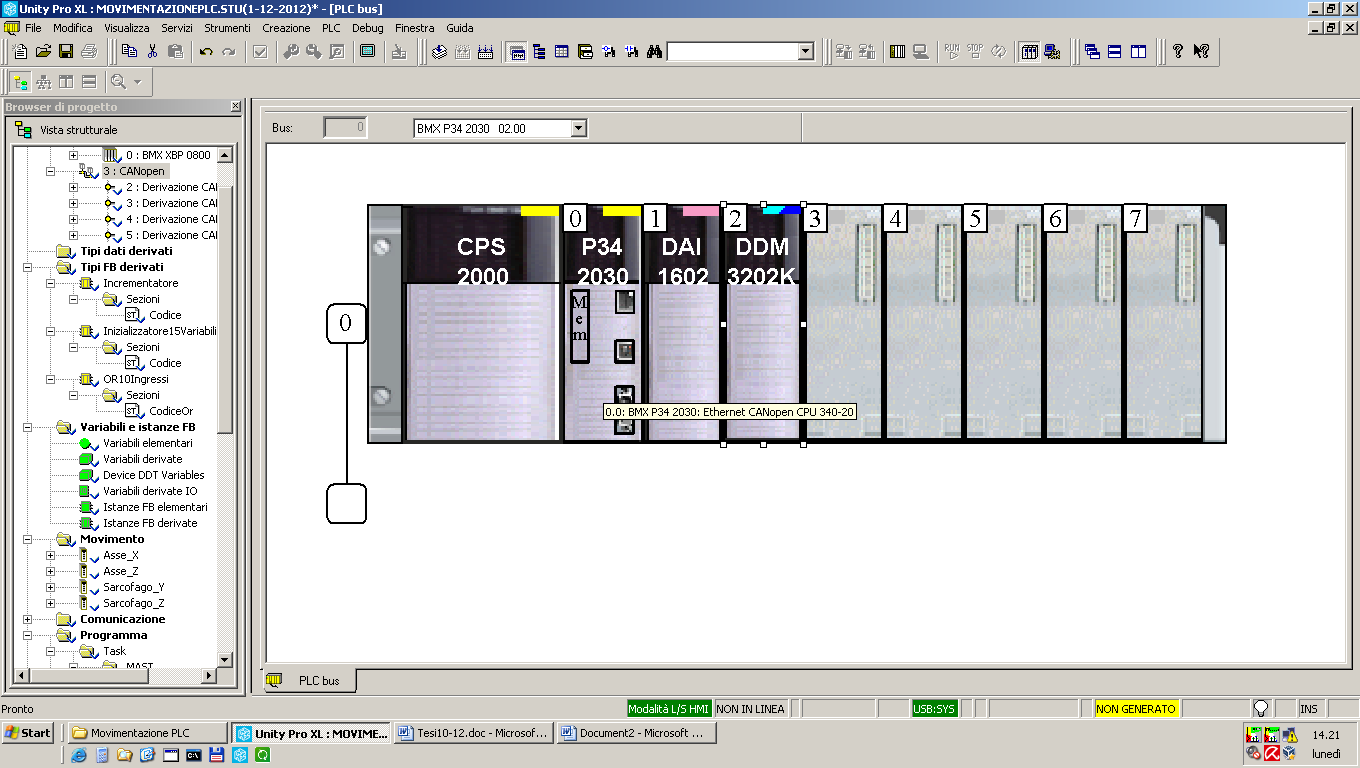Click the binoculars search icon
The width and height of the screenshot is (1360, 768).
pos(654,51)
